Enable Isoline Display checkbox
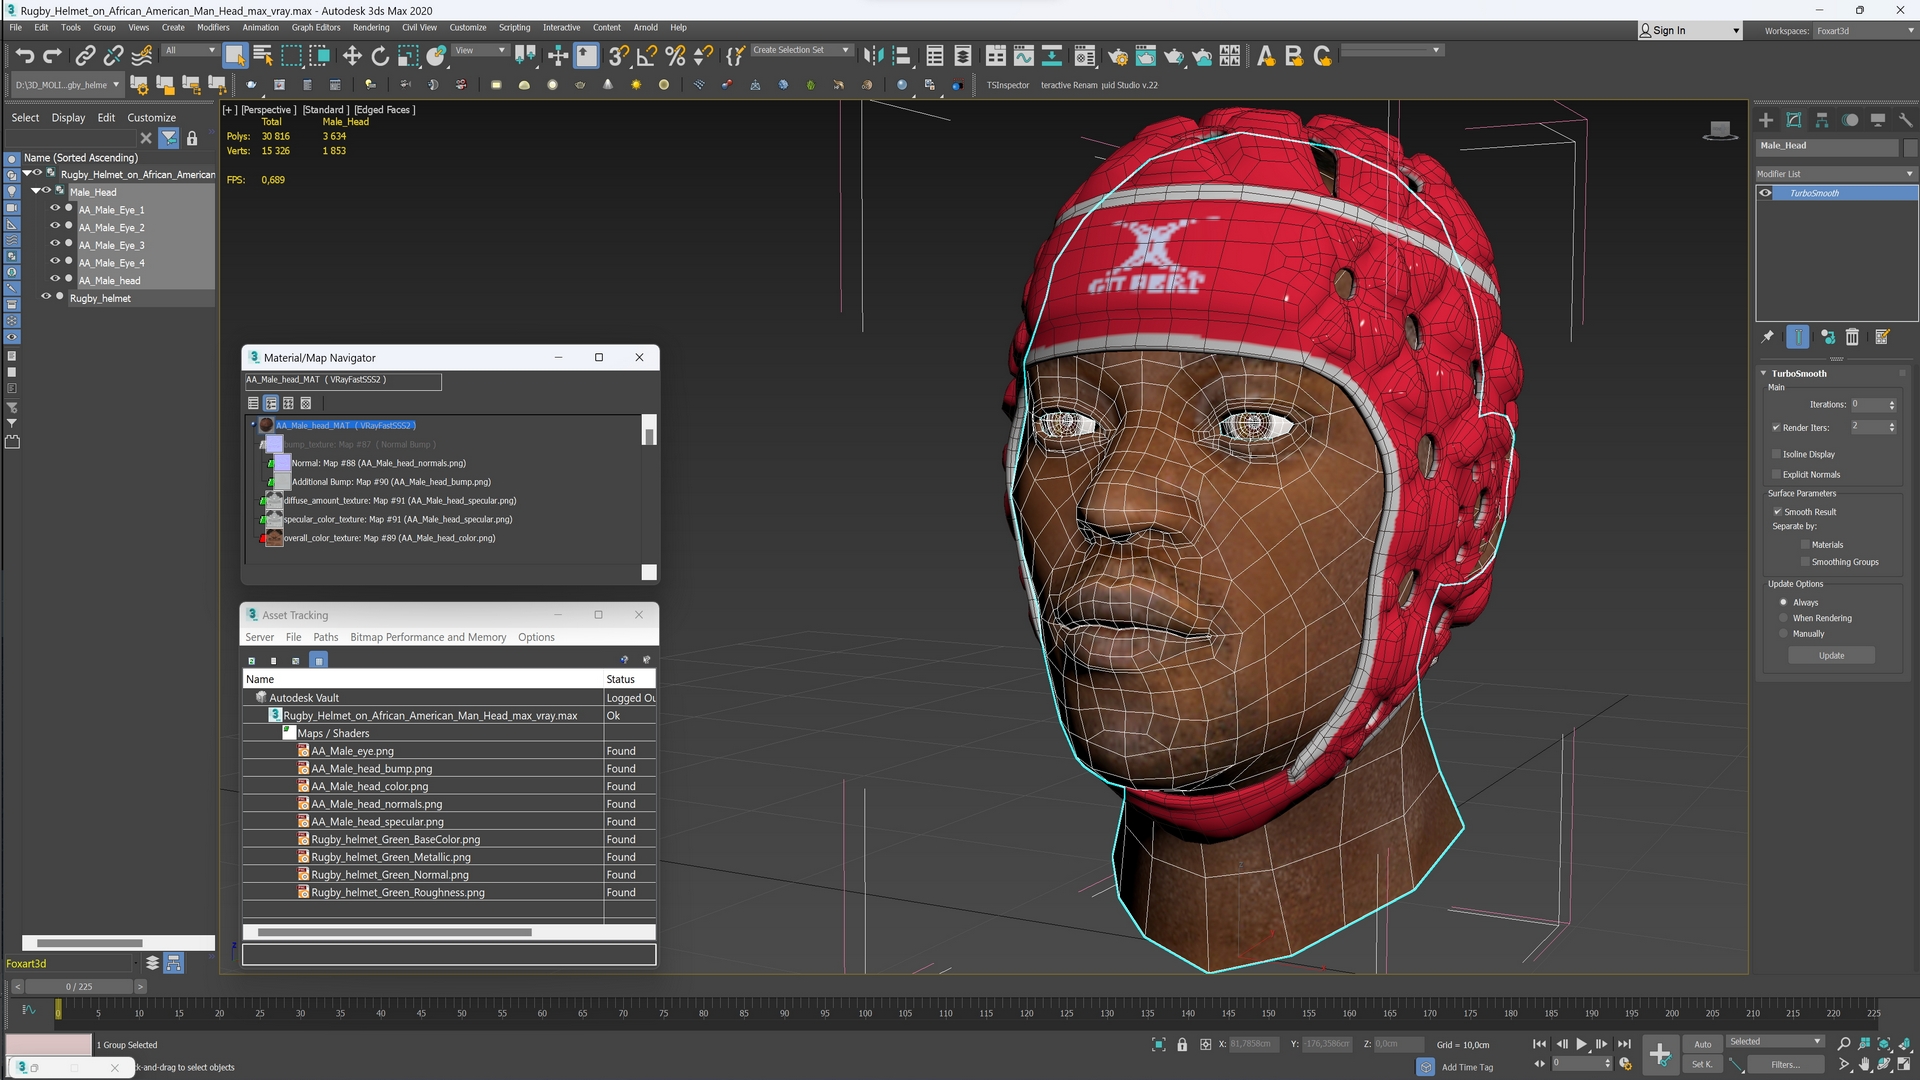 click(1776, 454)
